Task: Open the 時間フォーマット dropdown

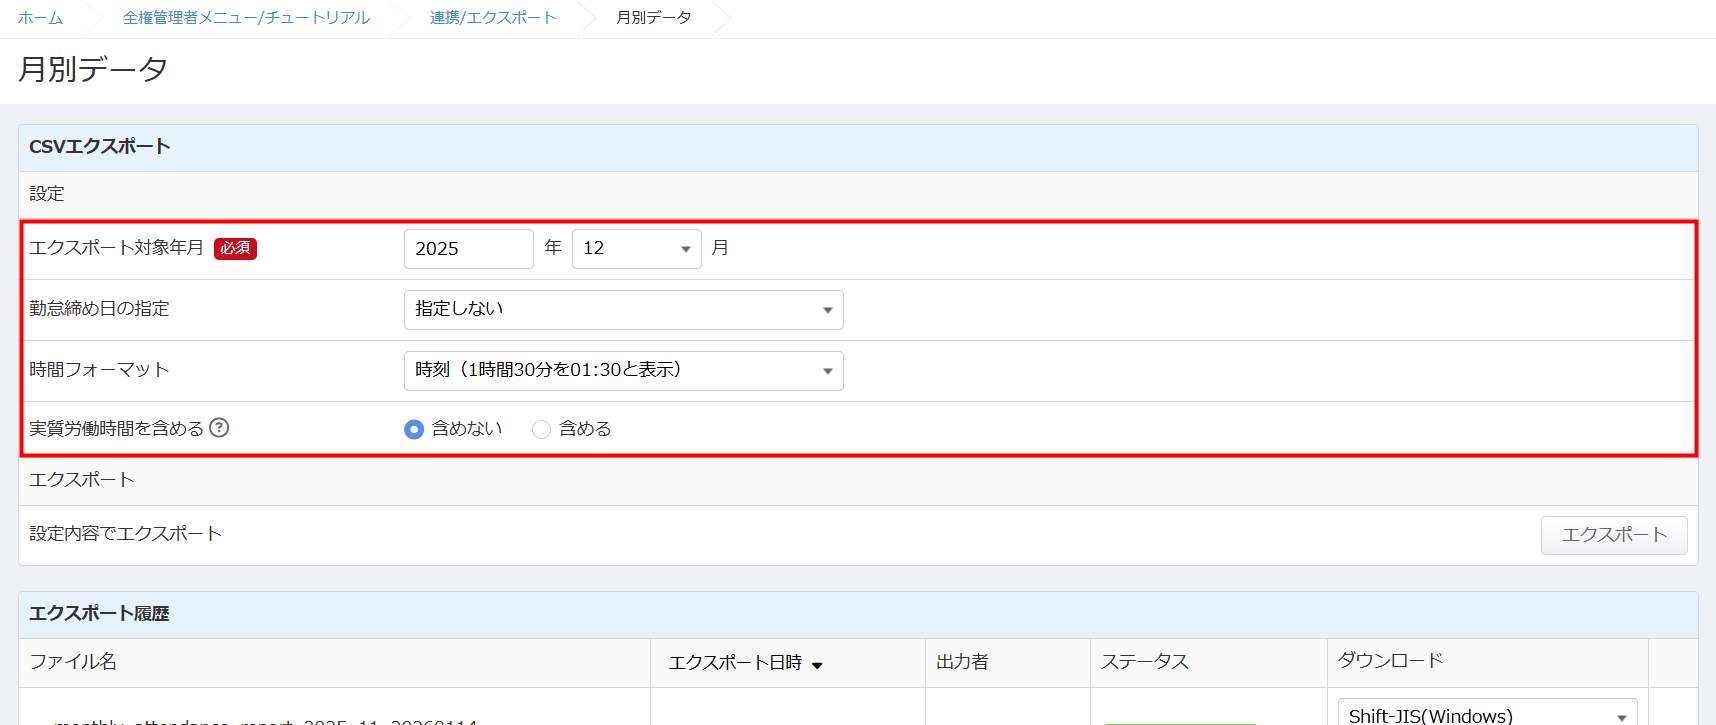Action: coord(623,371)
